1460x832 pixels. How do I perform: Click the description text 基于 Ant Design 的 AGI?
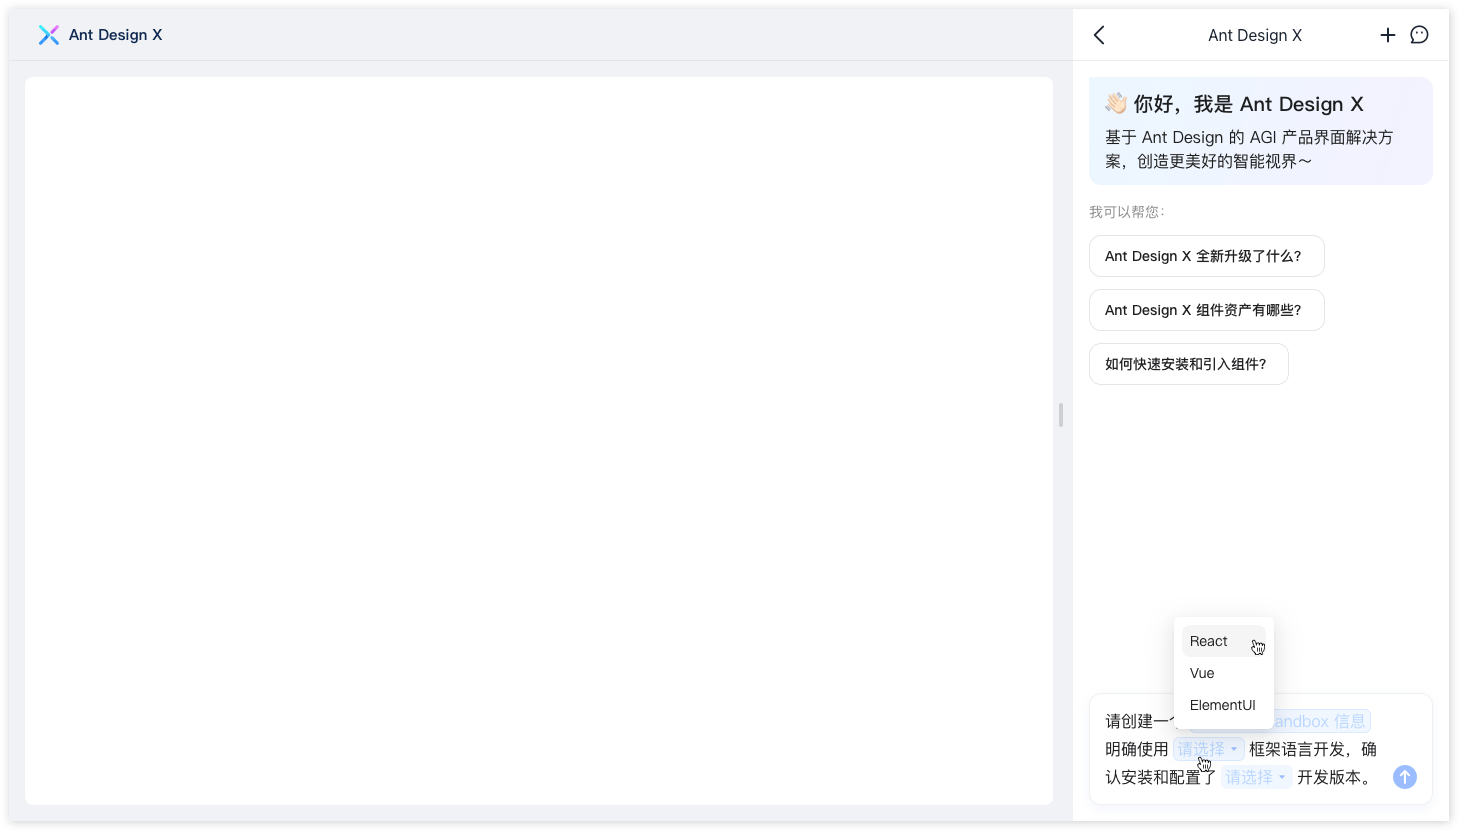1249,149
